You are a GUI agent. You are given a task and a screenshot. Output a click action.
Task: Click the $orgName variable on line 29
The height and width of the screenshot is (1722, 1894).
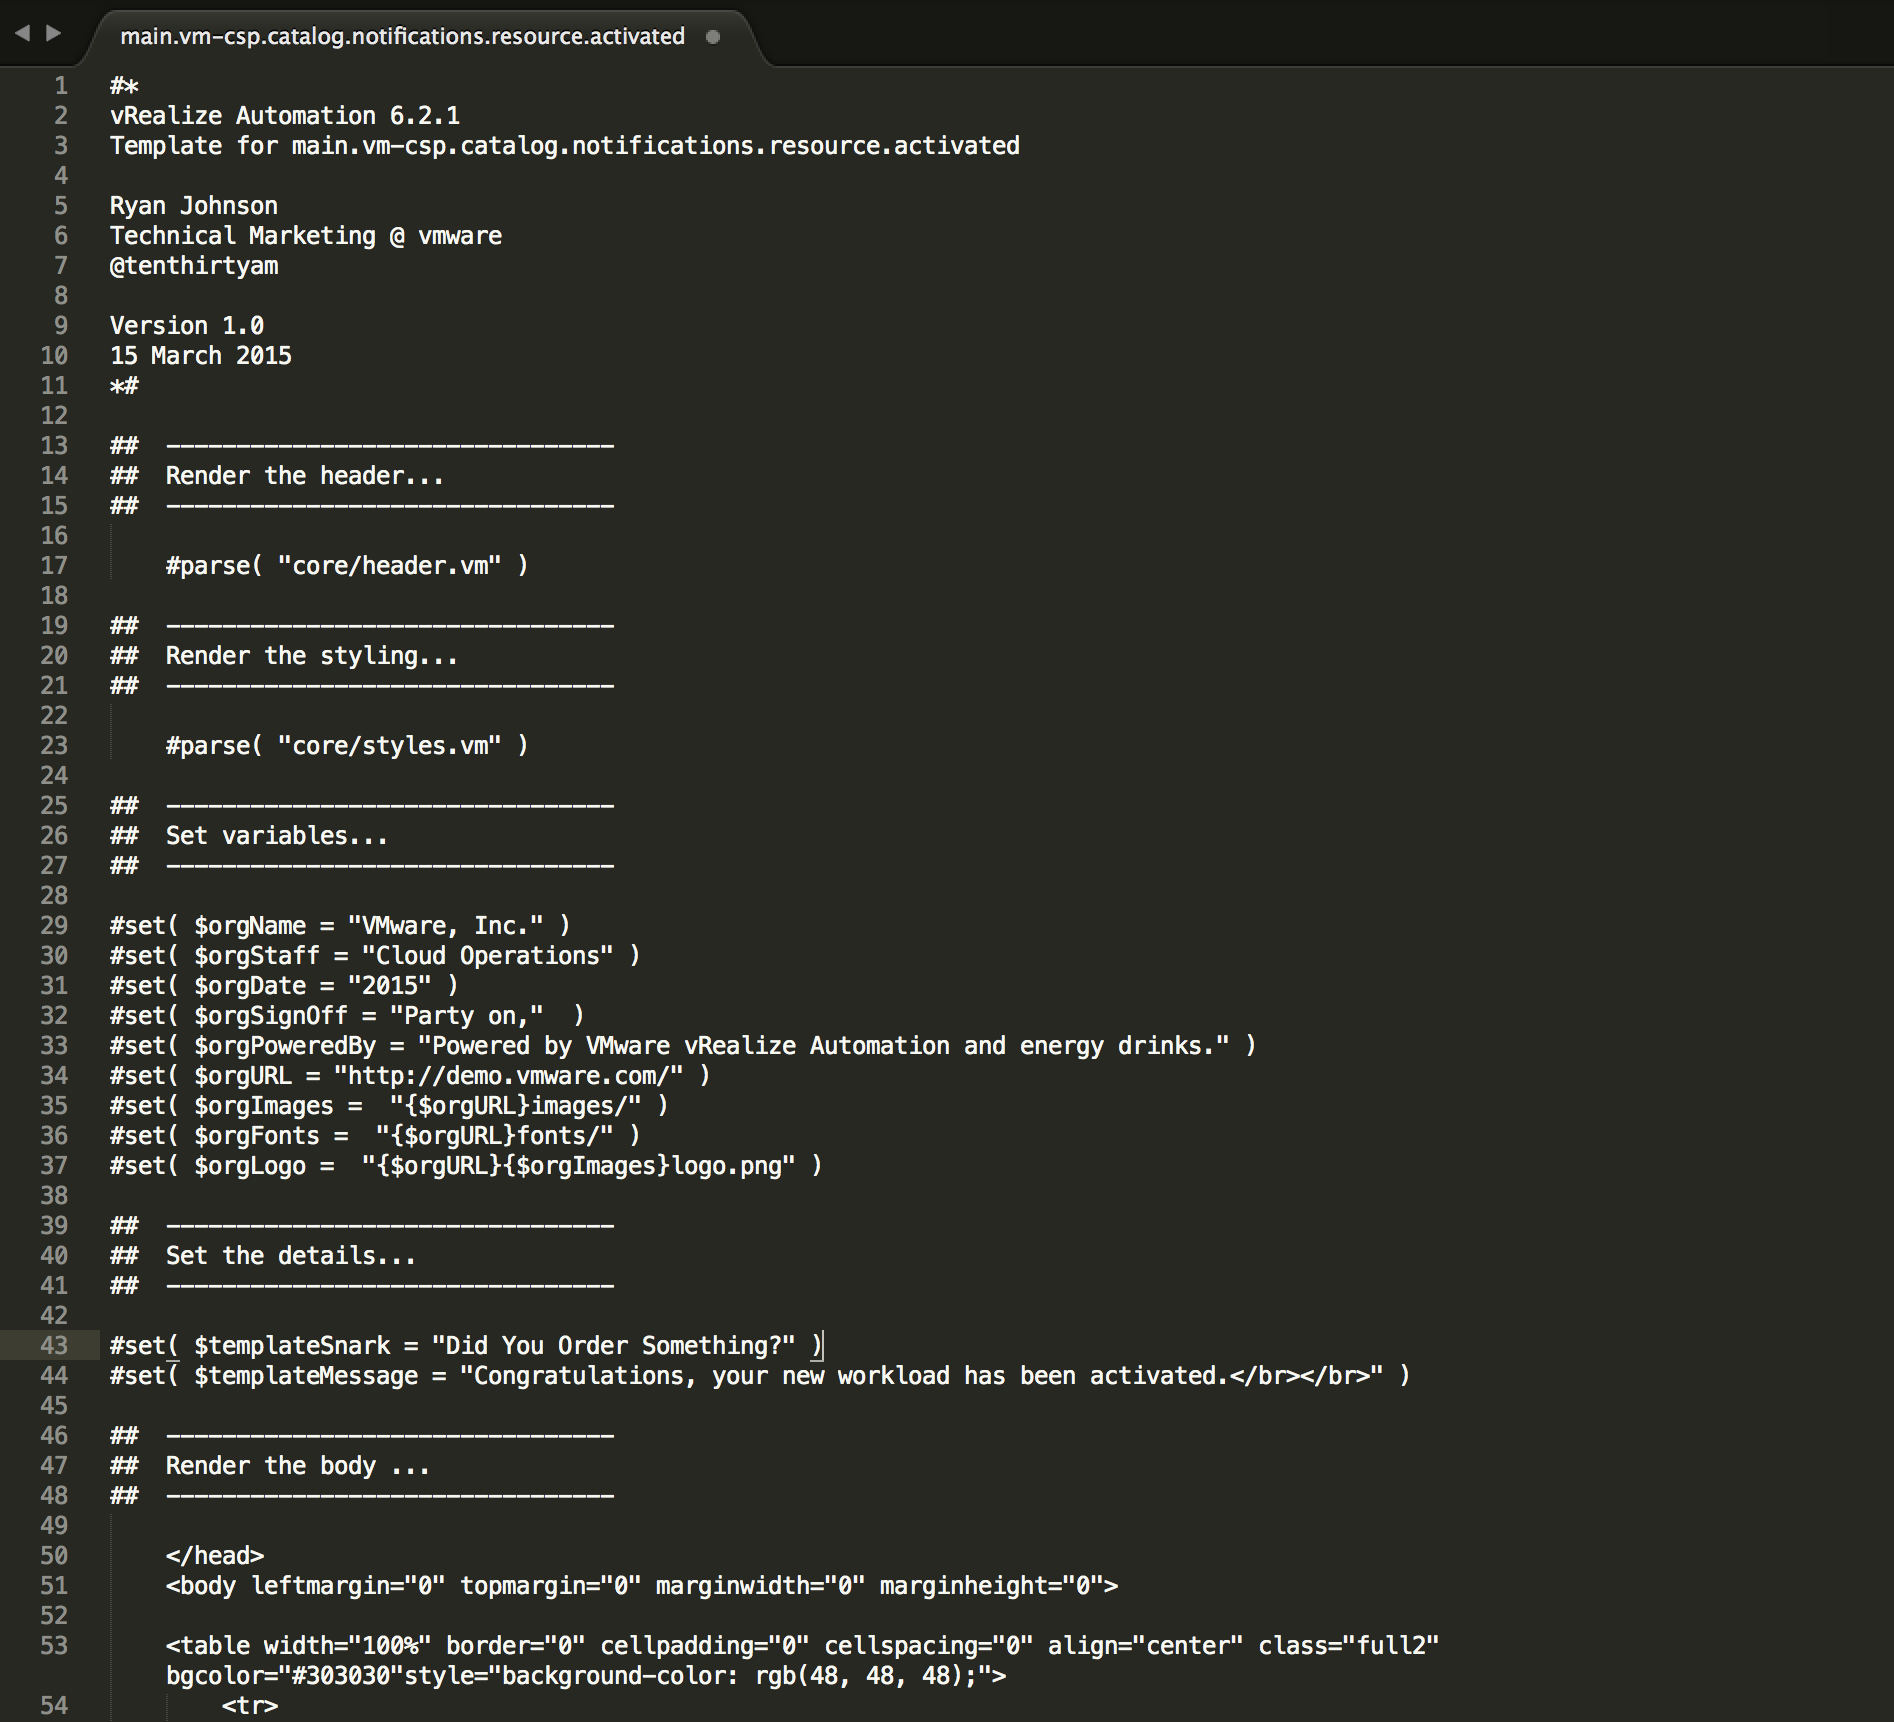tap(250, 926)
